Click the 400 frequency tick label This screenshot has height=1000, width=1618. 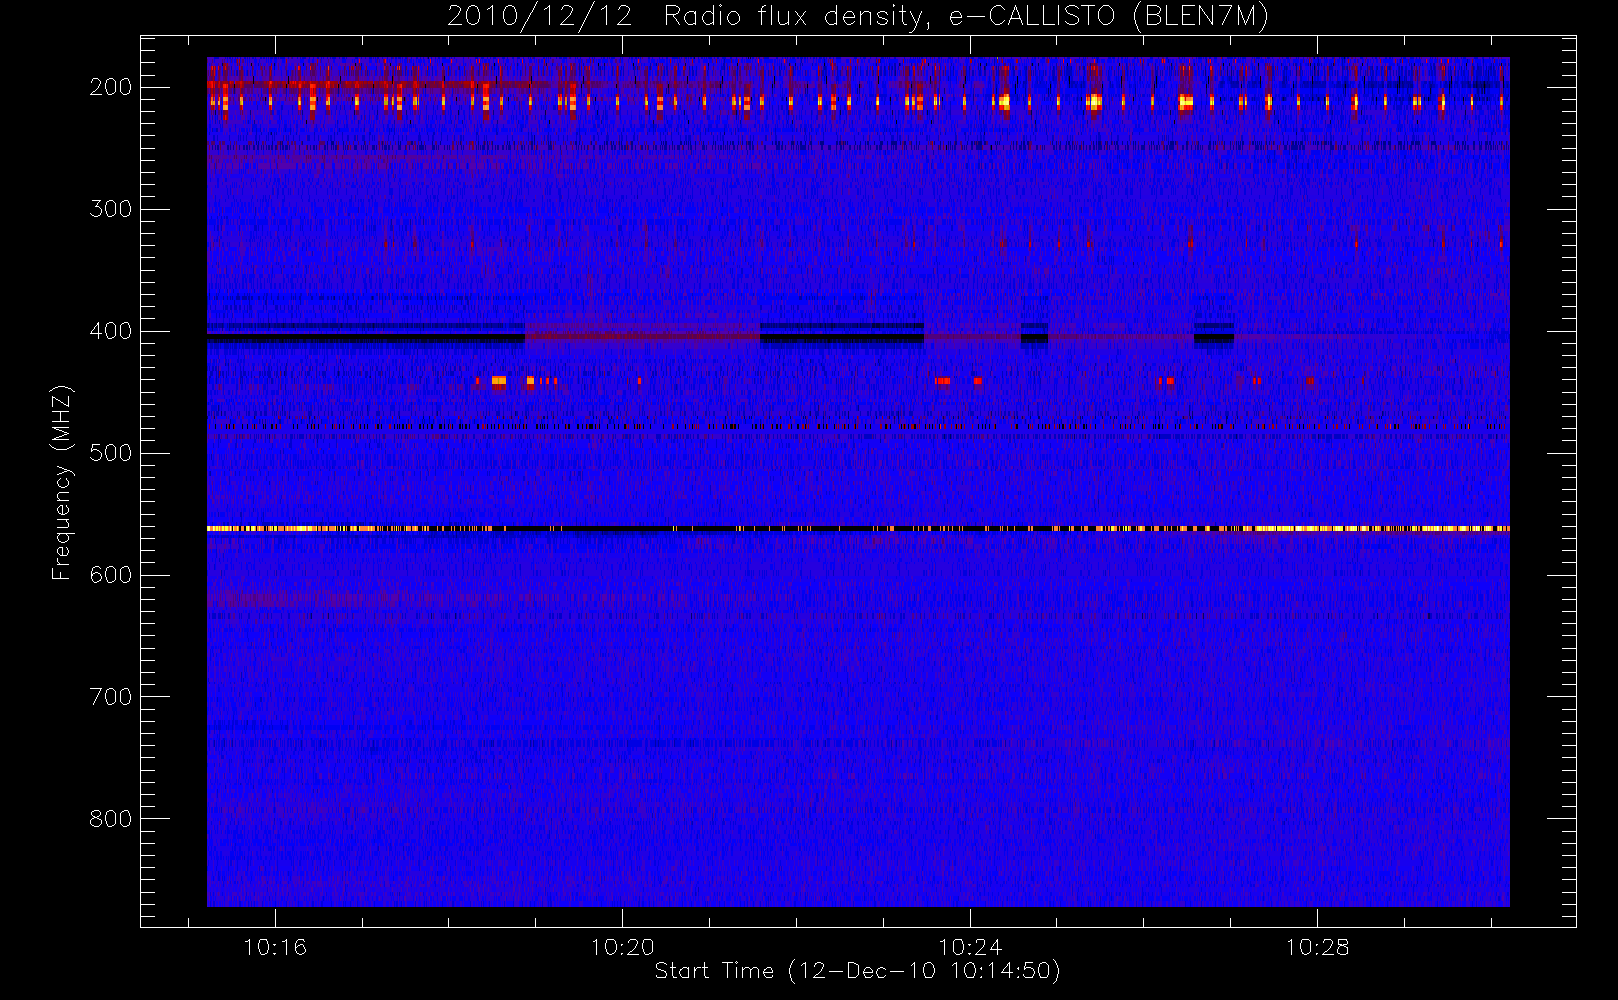click(x=111, y=331)
